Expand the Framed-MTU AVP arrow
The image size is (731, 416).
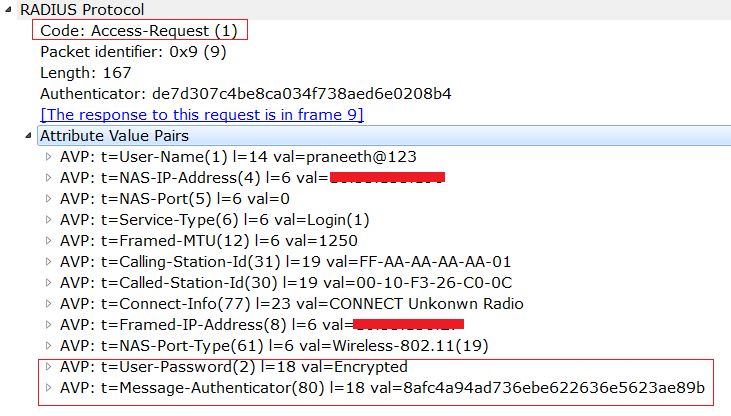click(x=47, y=241)
